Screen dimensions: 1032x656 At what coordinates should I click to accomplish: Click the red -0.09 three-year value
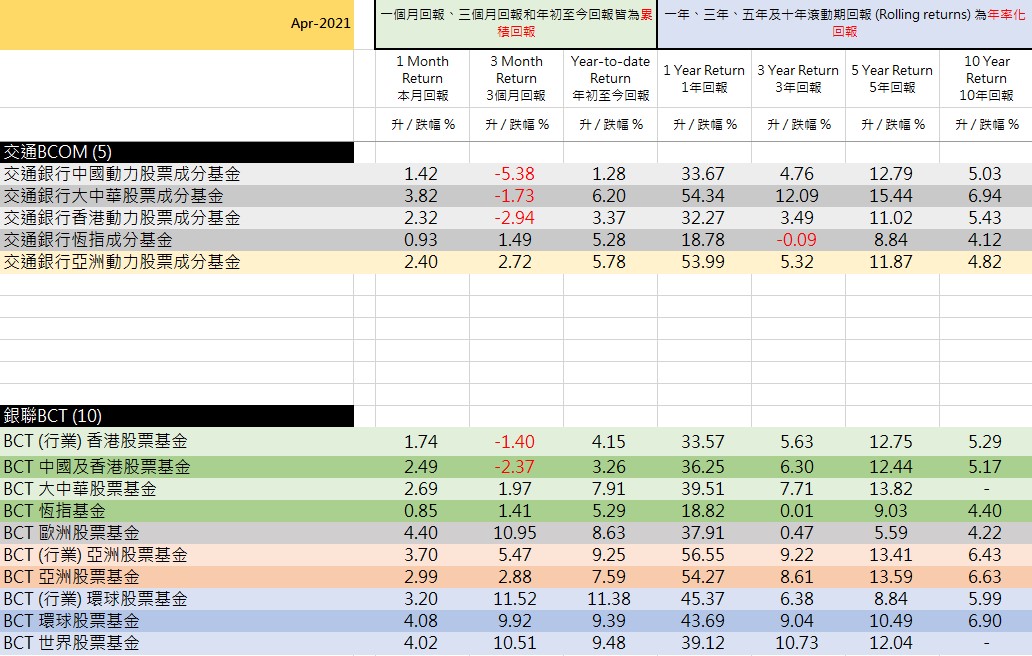[x=796, y=240]
